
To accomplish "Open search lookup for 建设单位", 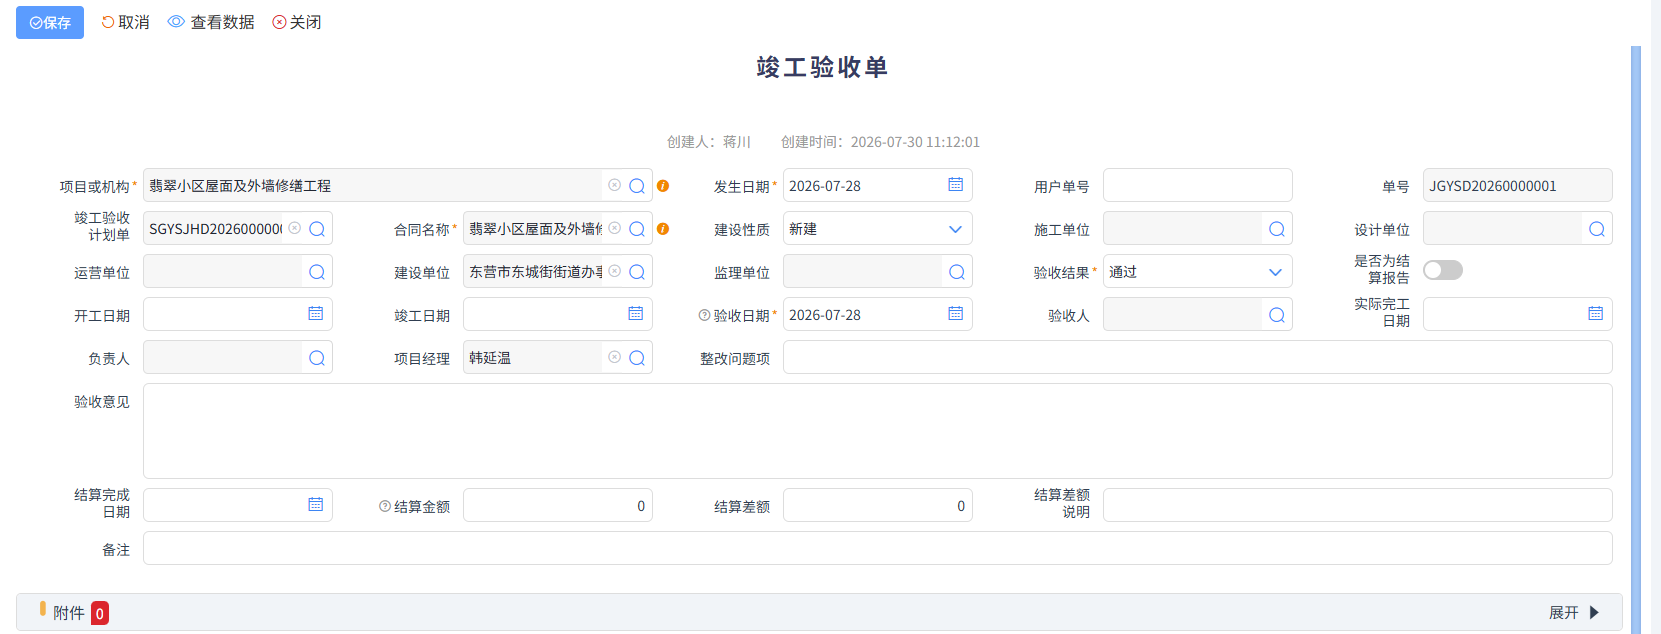I will click(637, 272).
